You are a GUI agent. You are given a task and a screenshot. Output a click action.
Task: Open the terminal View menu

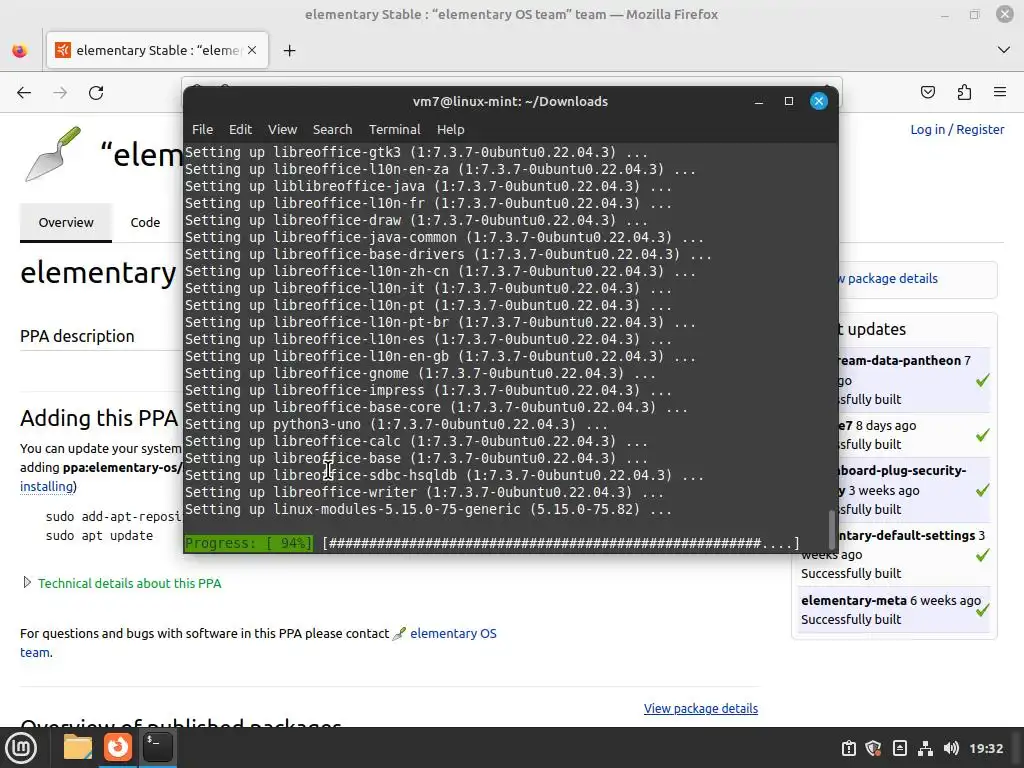pos(282,129)
